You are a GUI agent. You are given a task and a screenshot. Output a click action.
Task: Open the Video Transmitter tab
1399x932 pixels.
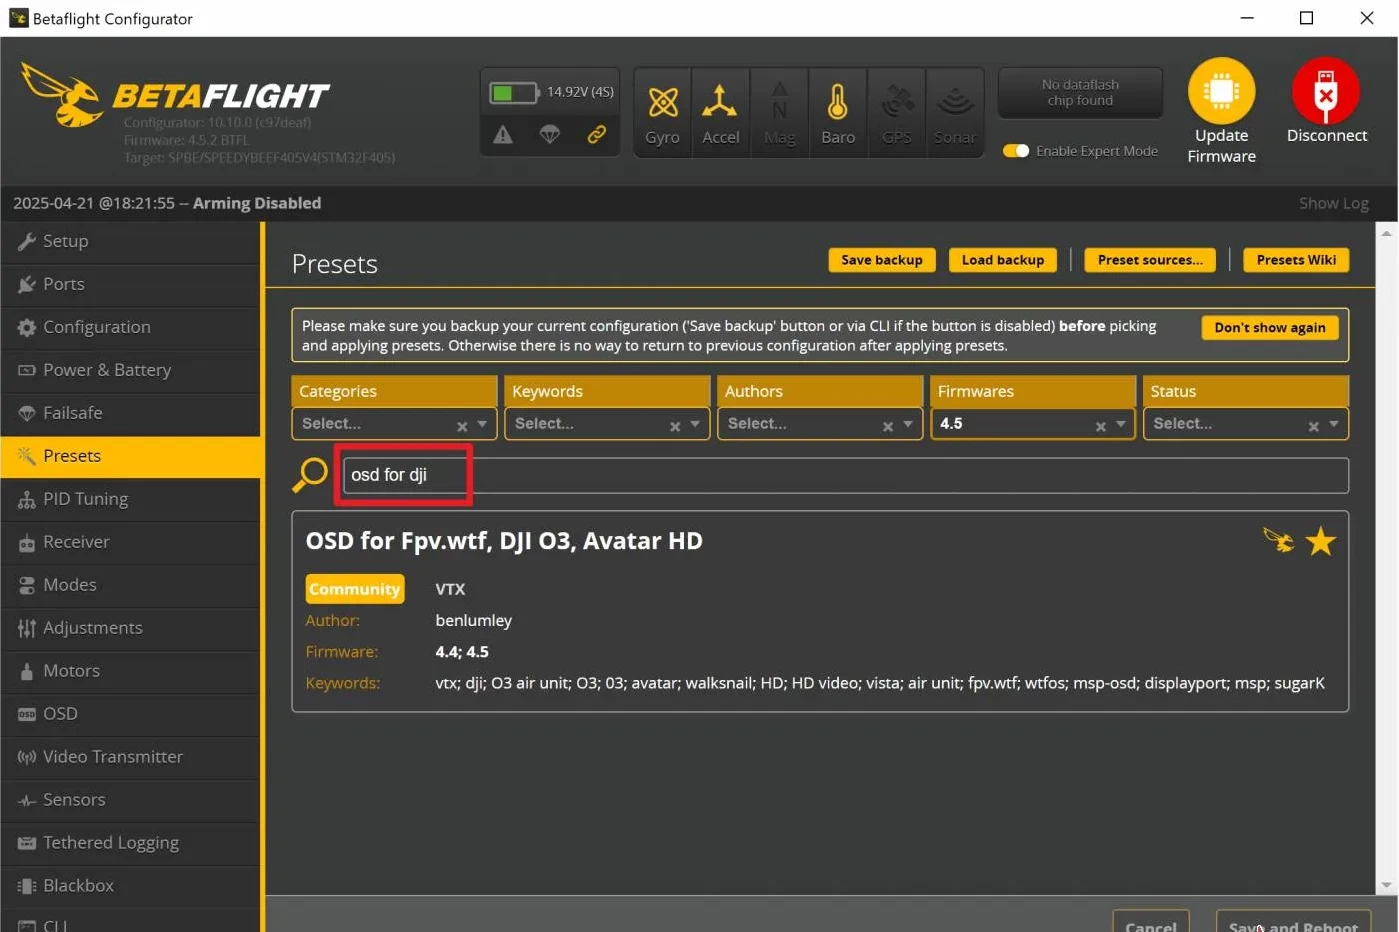point(131,757)
